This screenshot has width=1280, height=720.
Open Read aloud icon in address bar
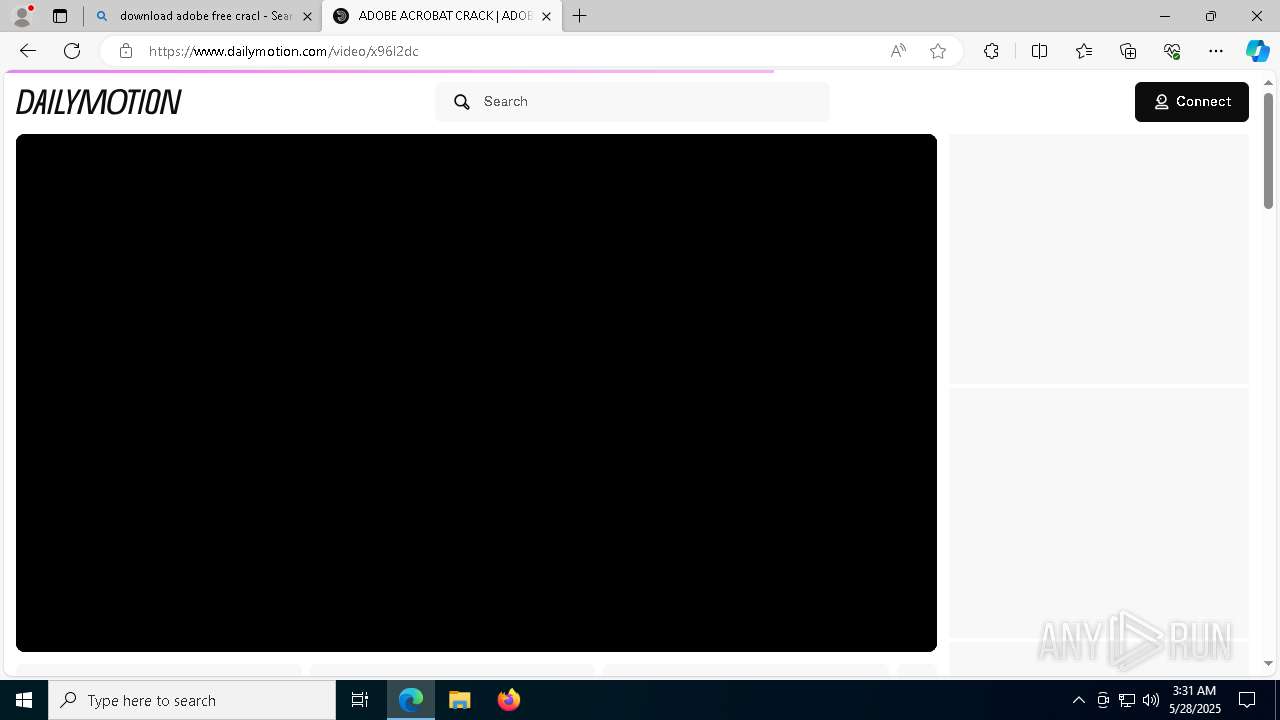point(898,51)
